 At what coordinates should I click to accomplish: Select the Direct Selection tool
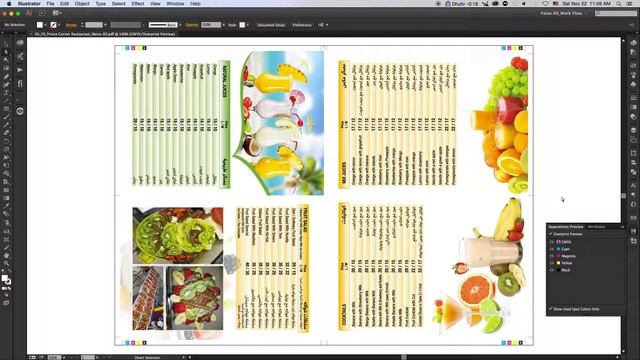point(6,52)
